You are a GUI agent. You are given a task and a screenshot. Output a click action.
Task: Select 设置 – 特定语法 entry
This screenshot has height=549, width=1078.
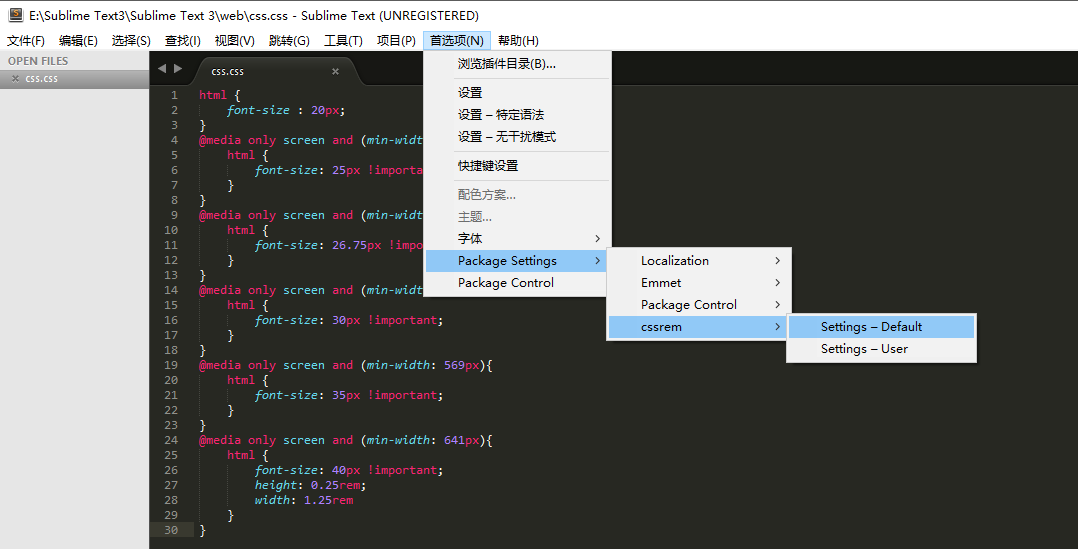pyautogui.click(x=518, y=115)
